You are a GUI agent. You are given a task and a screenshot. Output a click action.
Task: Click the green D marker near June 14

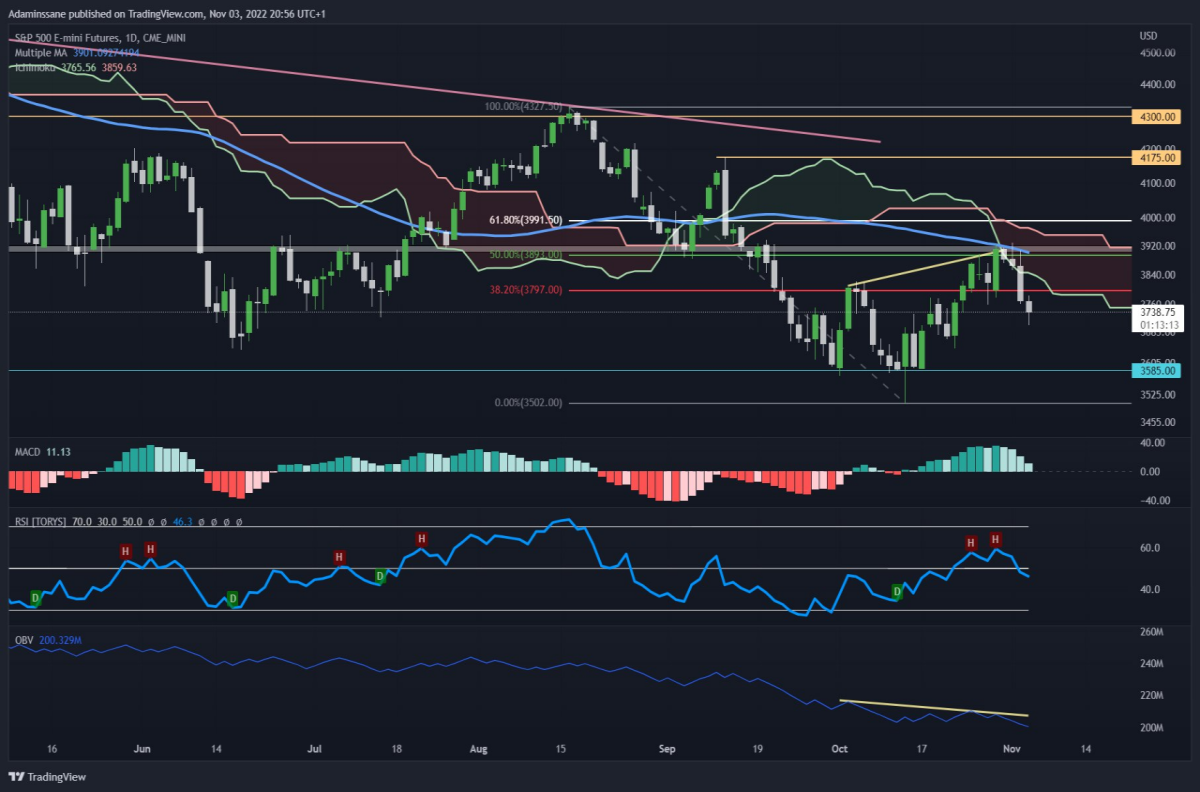pos(232,598)
